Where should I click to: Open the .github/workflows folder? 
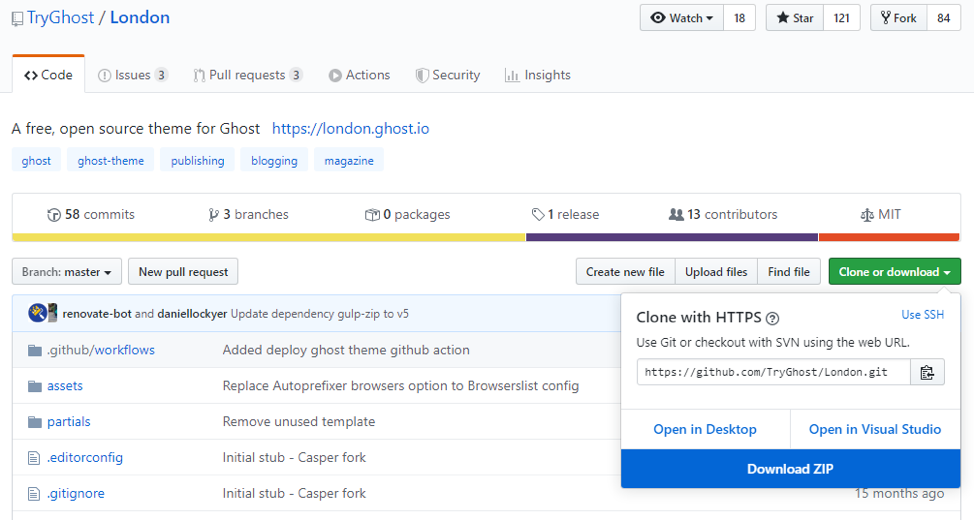tap(101, 350)
